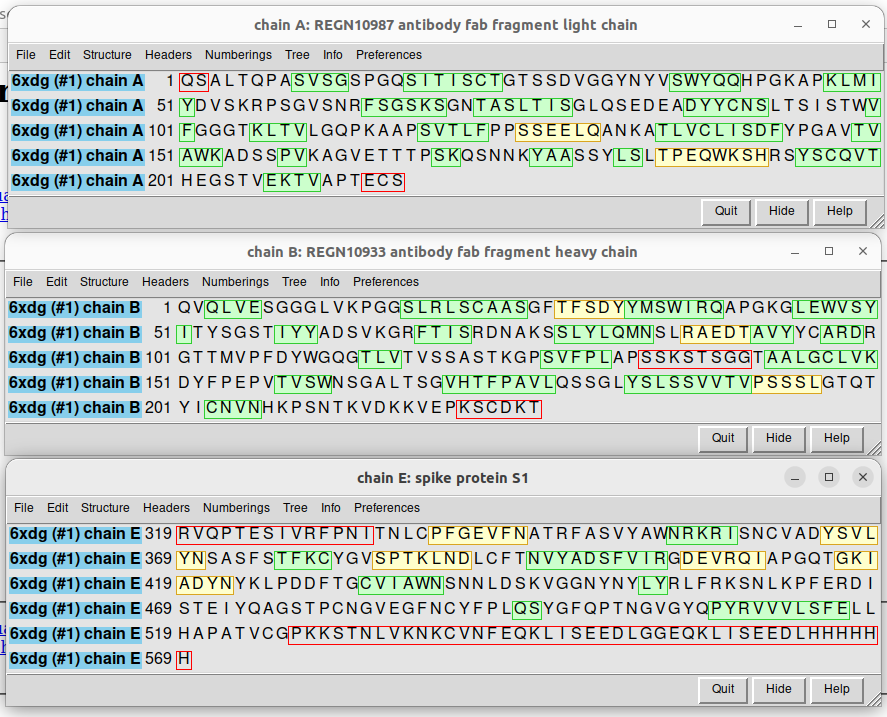Viewport: 887px width, 717px height.
Task: Open Edit menu in chain E window
Action: click(x=58, y=508)
